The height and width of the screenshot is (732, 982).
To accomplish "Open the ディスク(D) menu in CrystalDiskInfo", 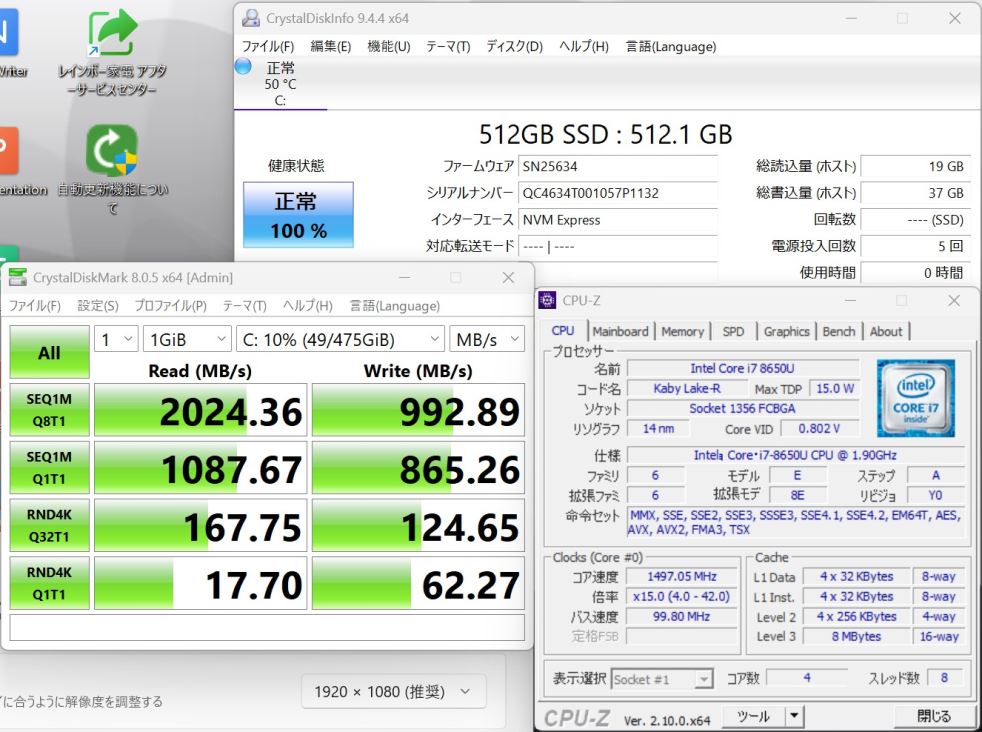I will (x=514, y=47).
